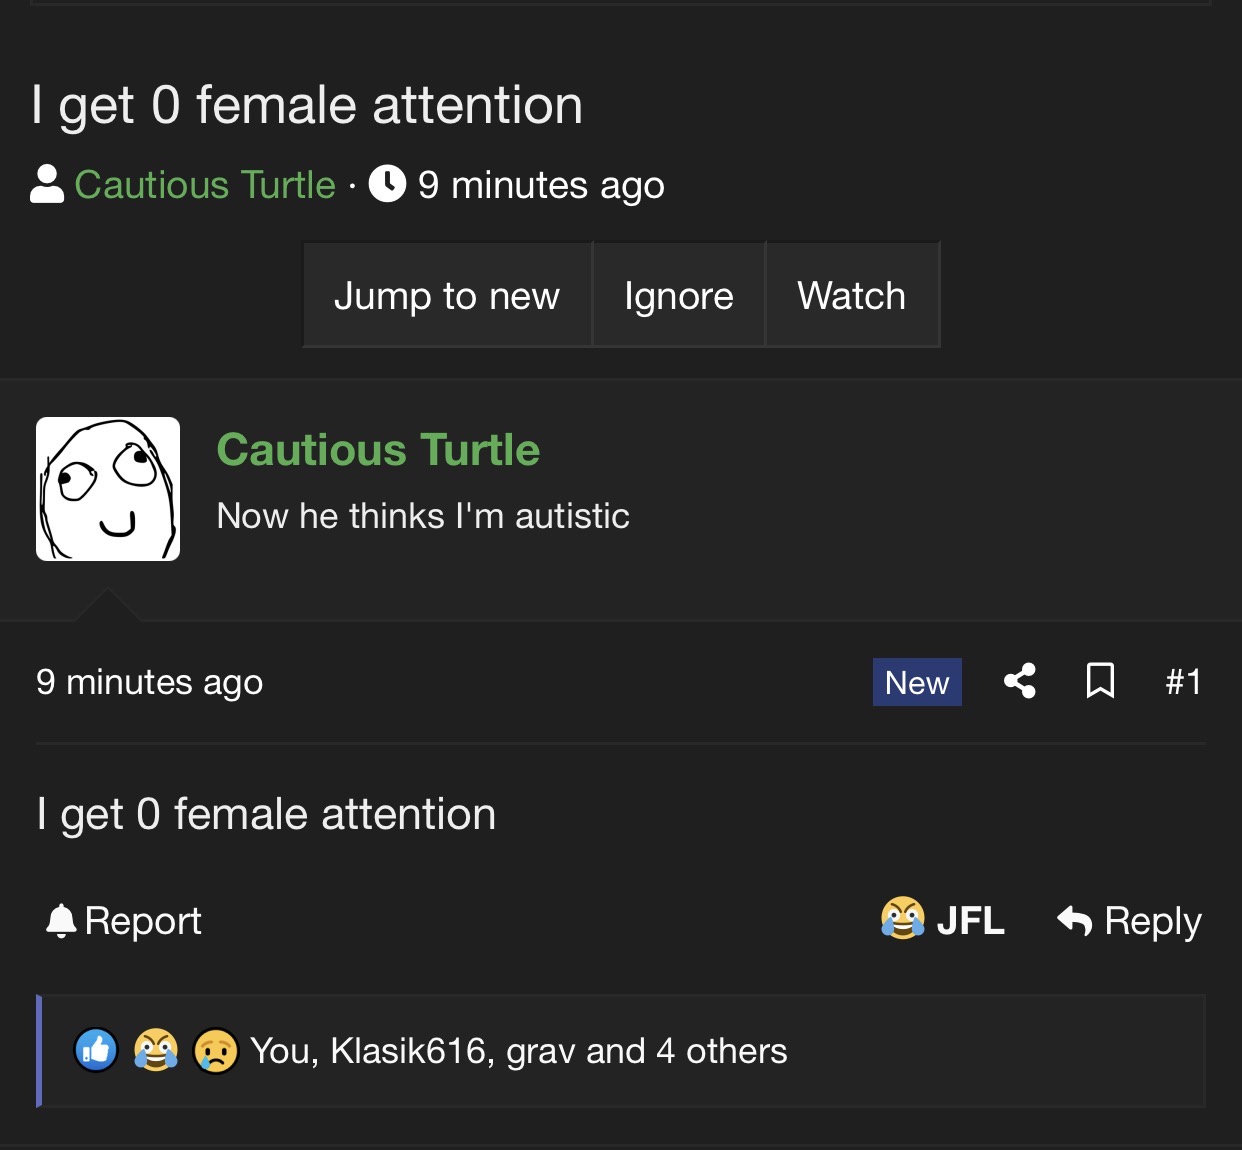Image resolution: width=1242 pixels, height=1150 pixels.
Task: Open the '9 minutes ago' post timestamp link
Action: [x=150, y=682]
